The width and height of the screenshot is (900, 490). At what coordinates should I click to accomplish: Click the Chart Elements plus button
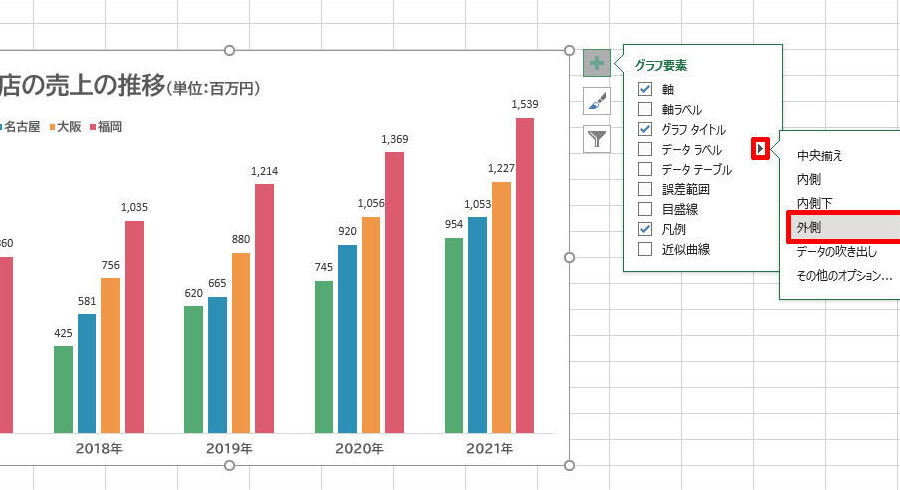click(596, 64)
